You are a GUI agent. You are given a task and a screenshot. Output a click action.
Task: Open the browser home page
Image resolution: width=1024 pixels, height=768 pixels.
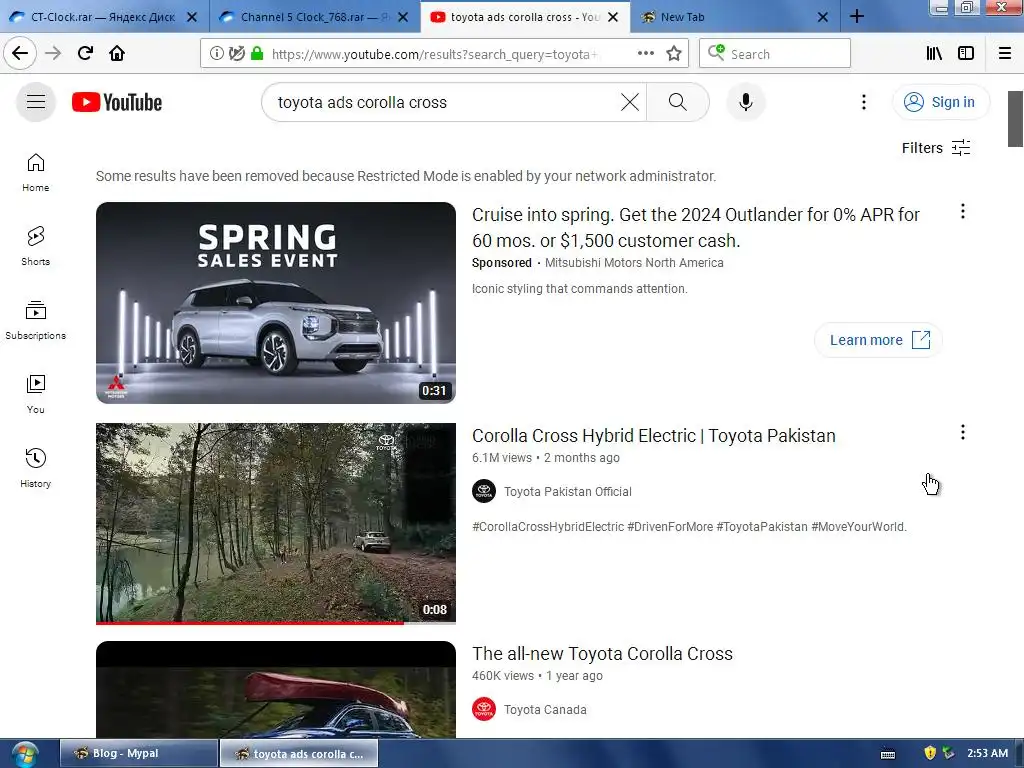pyautogui.click(x=117, y=54)
